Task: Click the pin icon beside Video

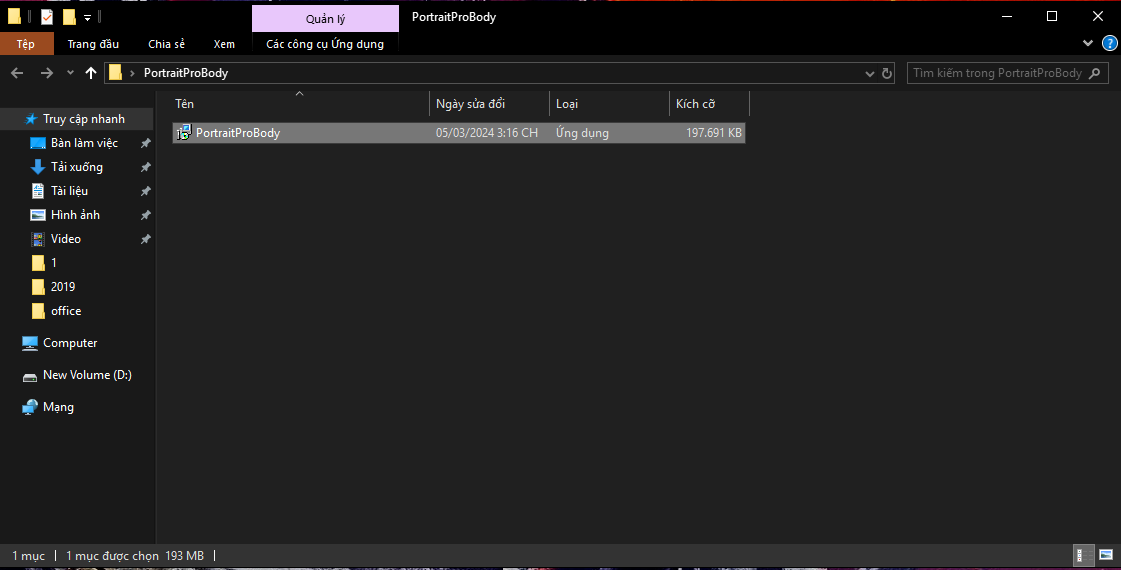Action: (145, 239)
